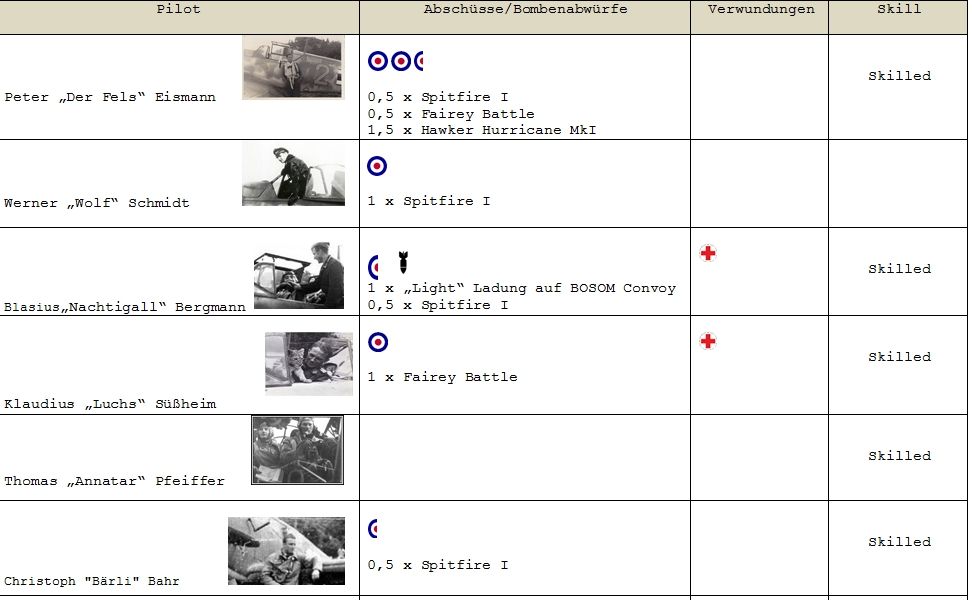Click the half roundel in Bergmann's row
The height and width of the screenshot is (600, 972).
373,267
